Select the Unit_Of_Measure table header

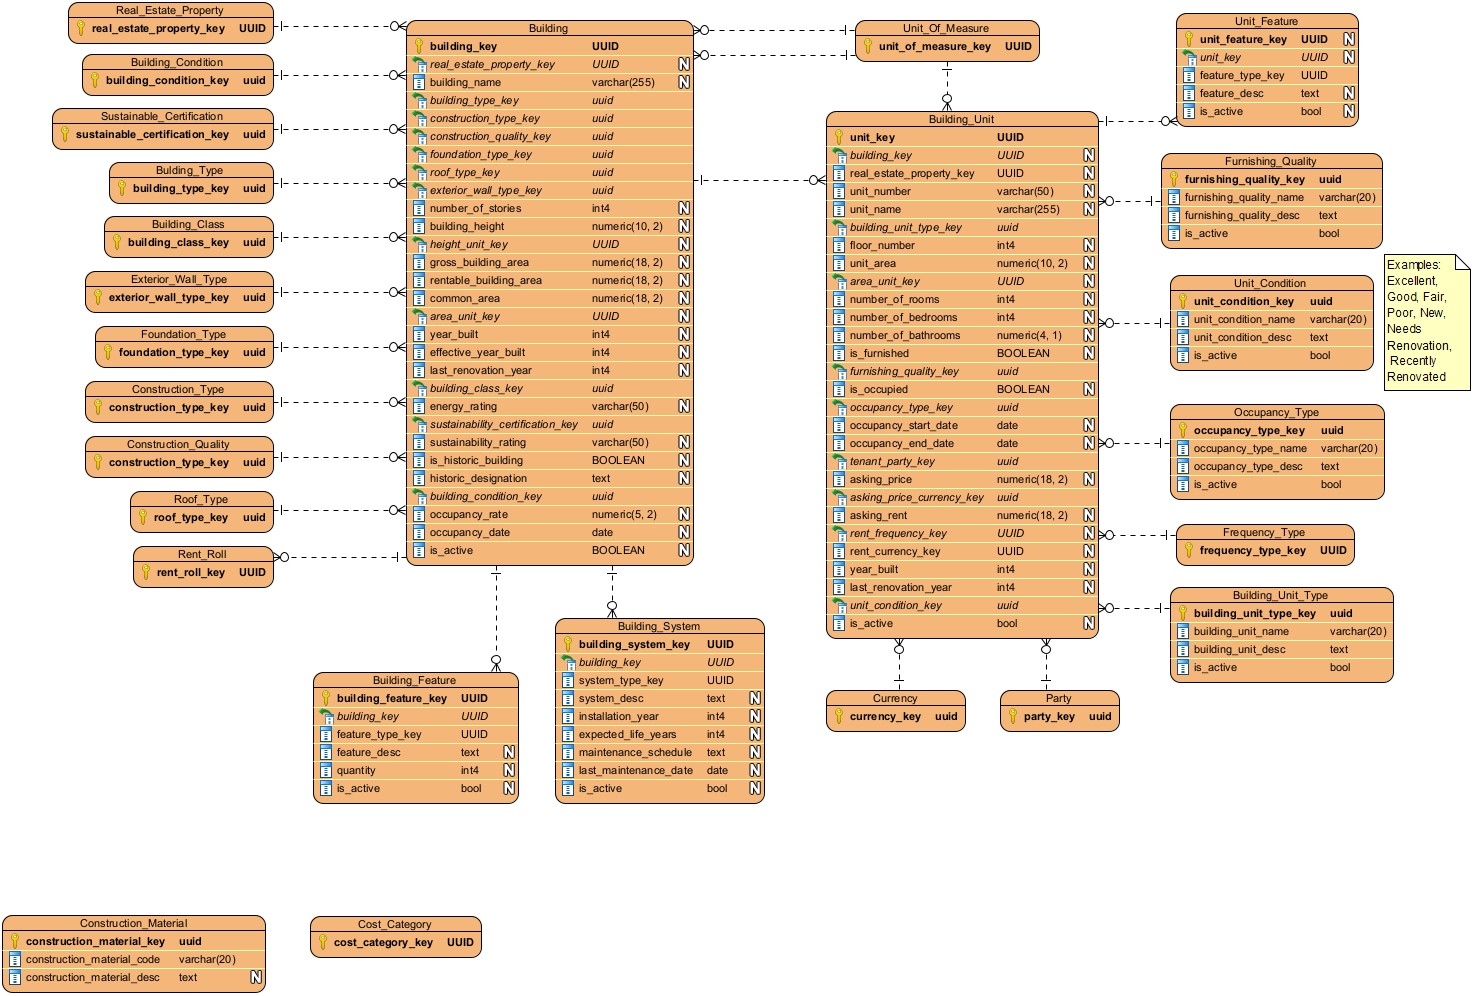[945, 28]
